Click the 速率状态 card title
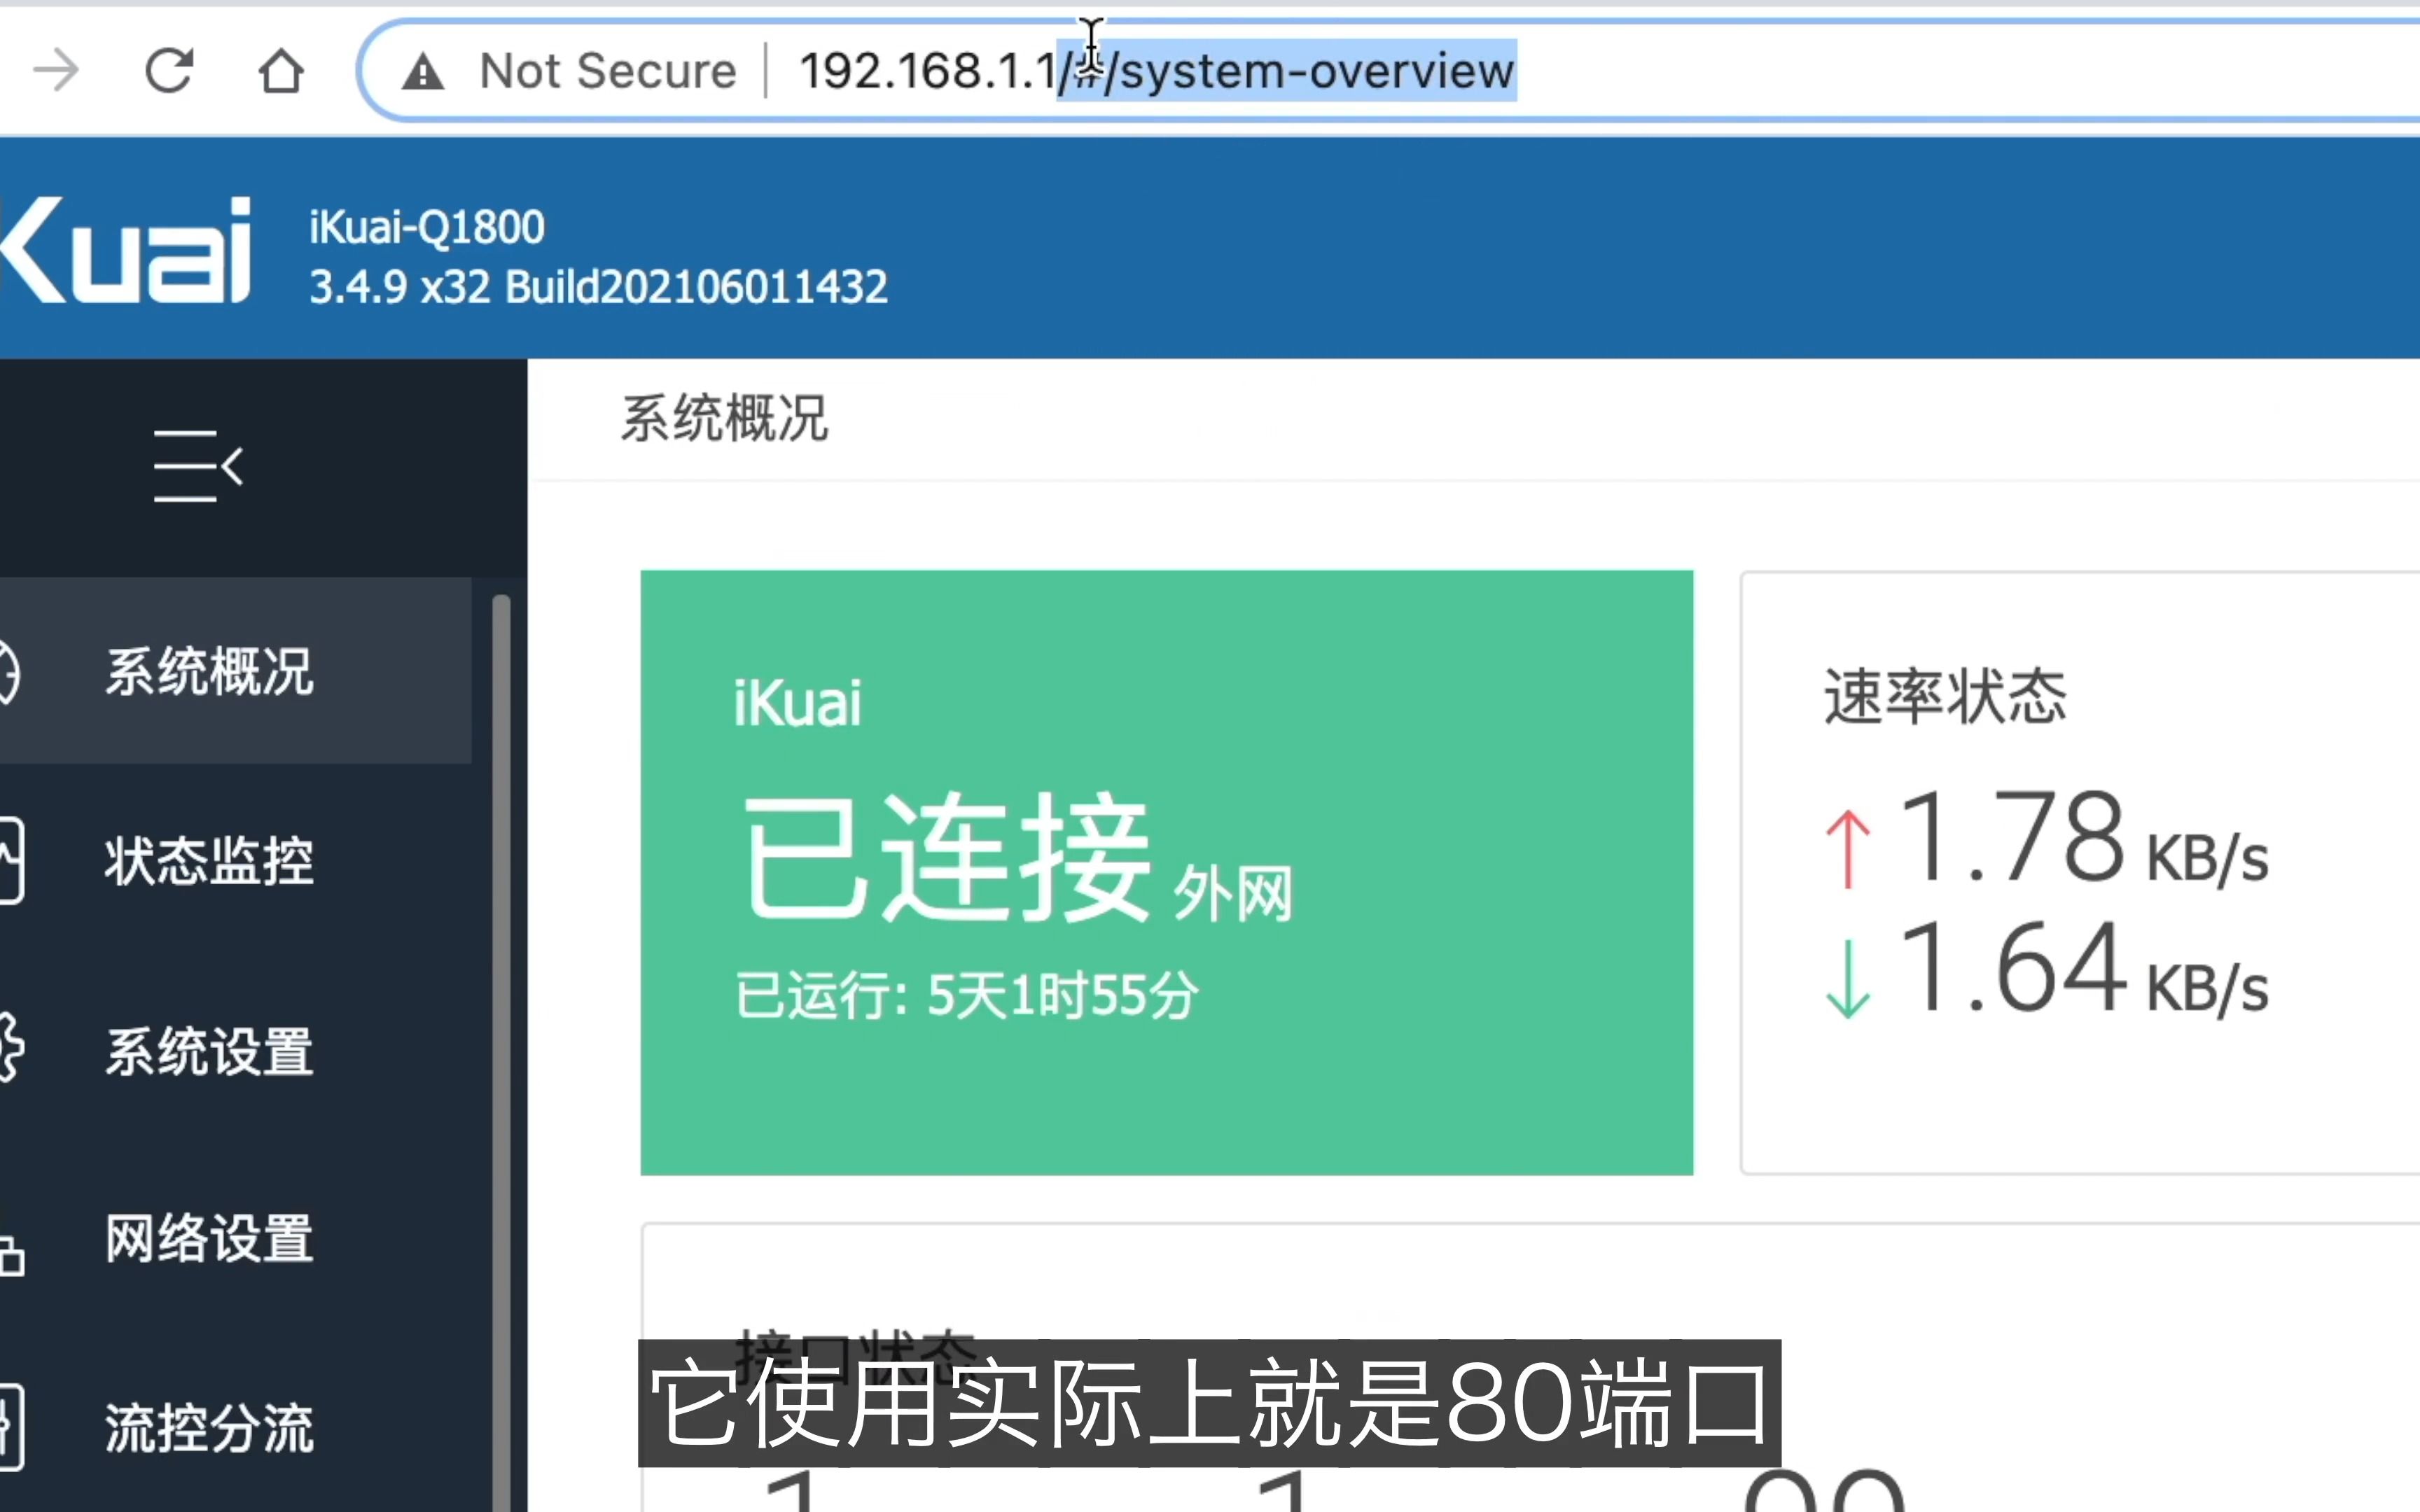The image size is (2420, 1512). [1945, 696]
